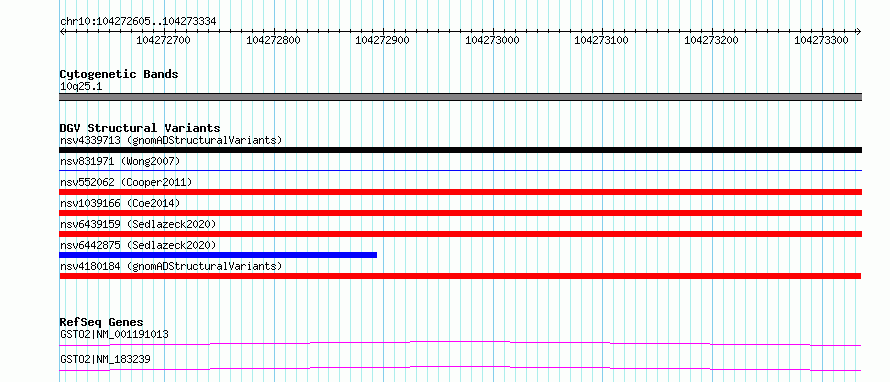890x382 pixels.
Task: Open variant nsv552062 (Cooper2011) label
Action: click(x=126, y=182)
